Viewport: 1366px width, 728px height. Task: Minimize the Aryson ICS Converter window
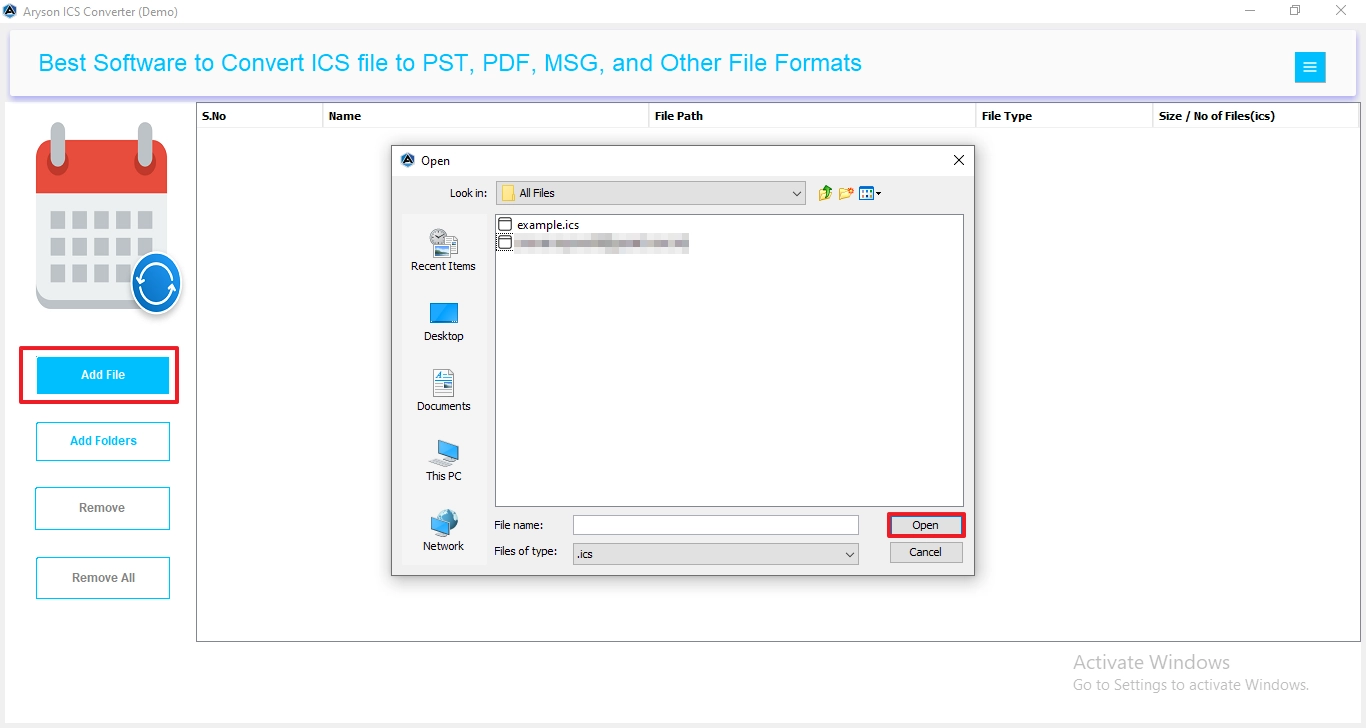pyautogui.click(x=1250, y=11)
